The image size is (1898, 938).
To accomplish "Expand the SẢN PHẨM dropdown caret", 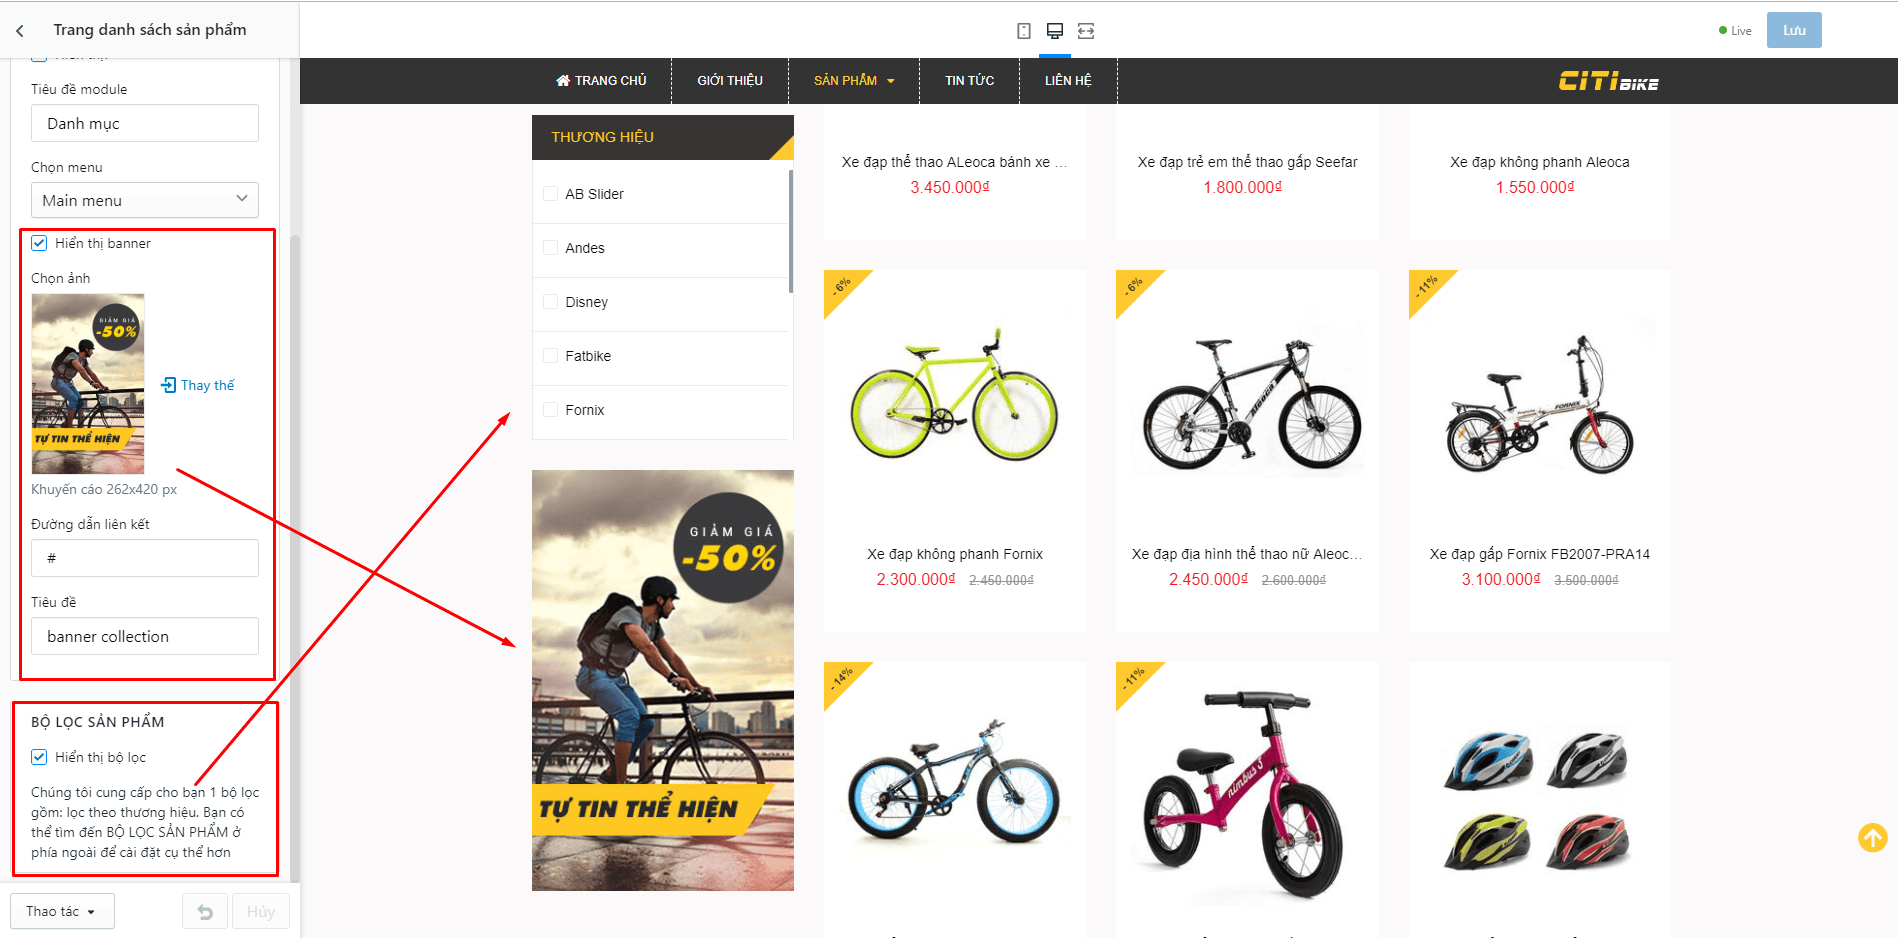I will [x=891, y=81].
